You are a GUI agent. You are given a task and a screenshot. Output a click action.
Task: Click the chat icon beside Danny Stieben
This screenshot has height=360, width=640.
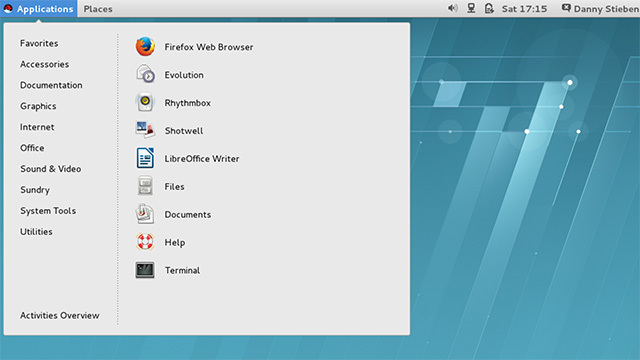point(566,8)
